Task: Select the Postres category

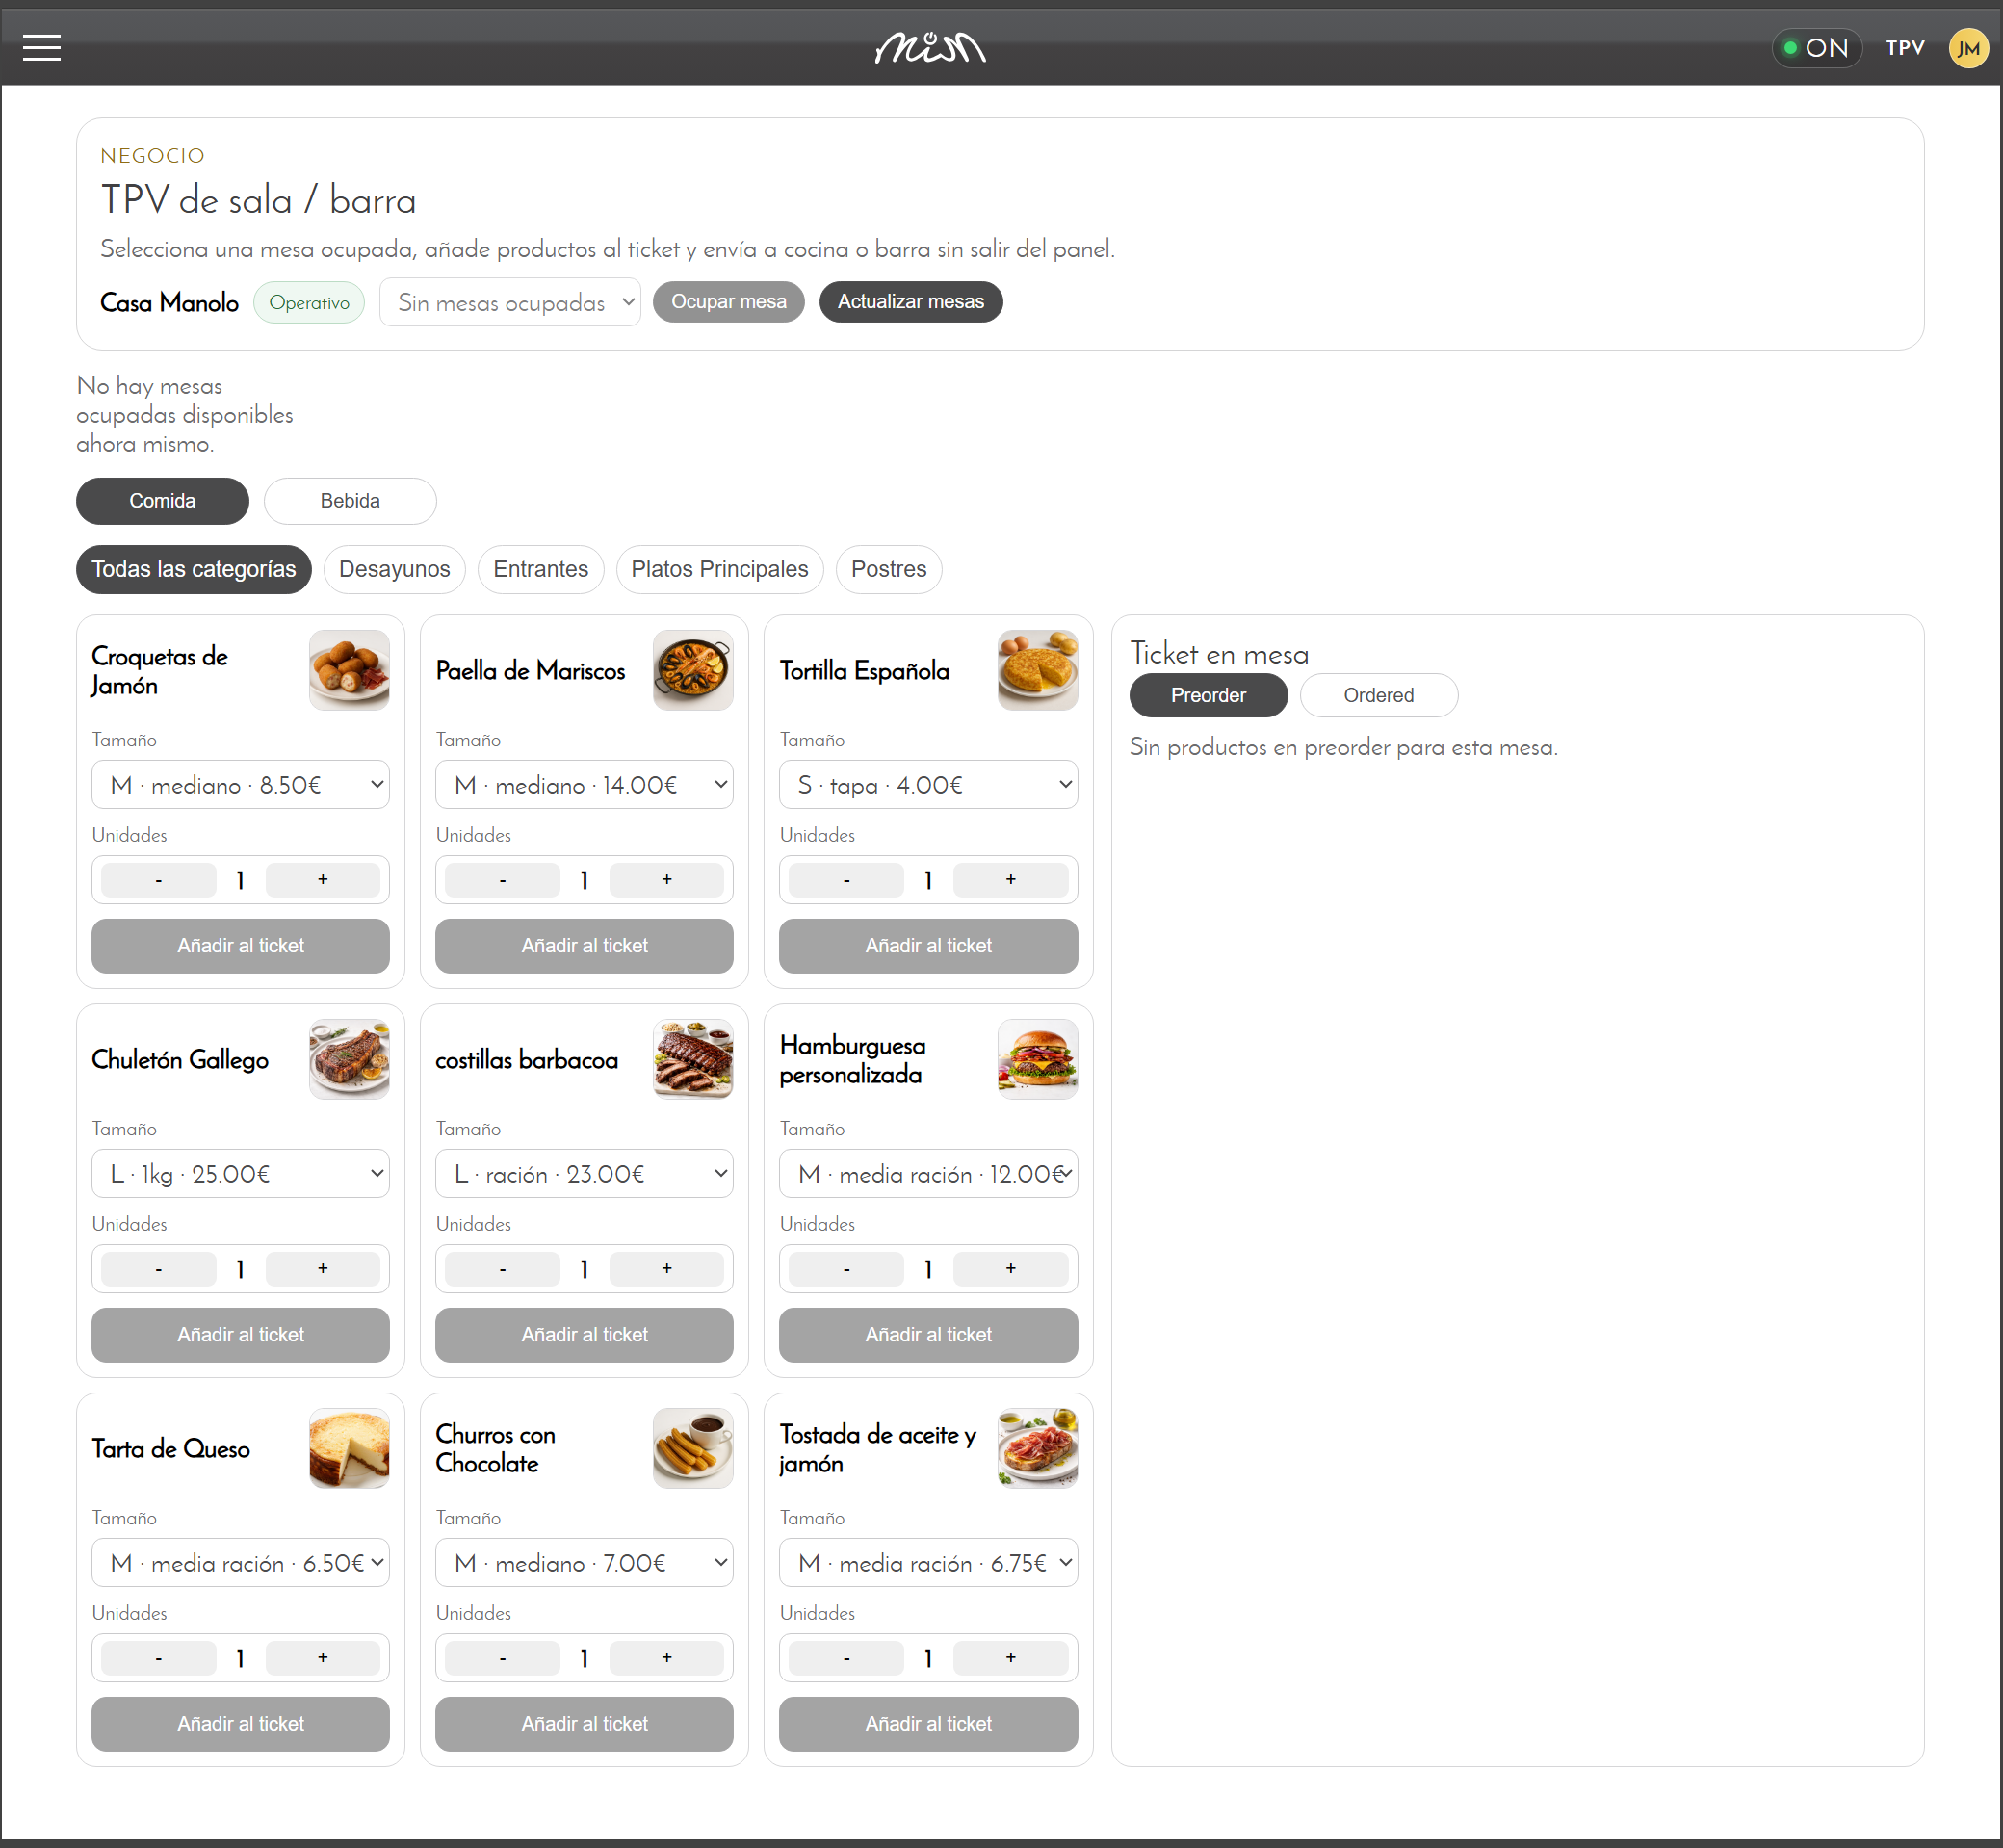Action: click(888, 569)
